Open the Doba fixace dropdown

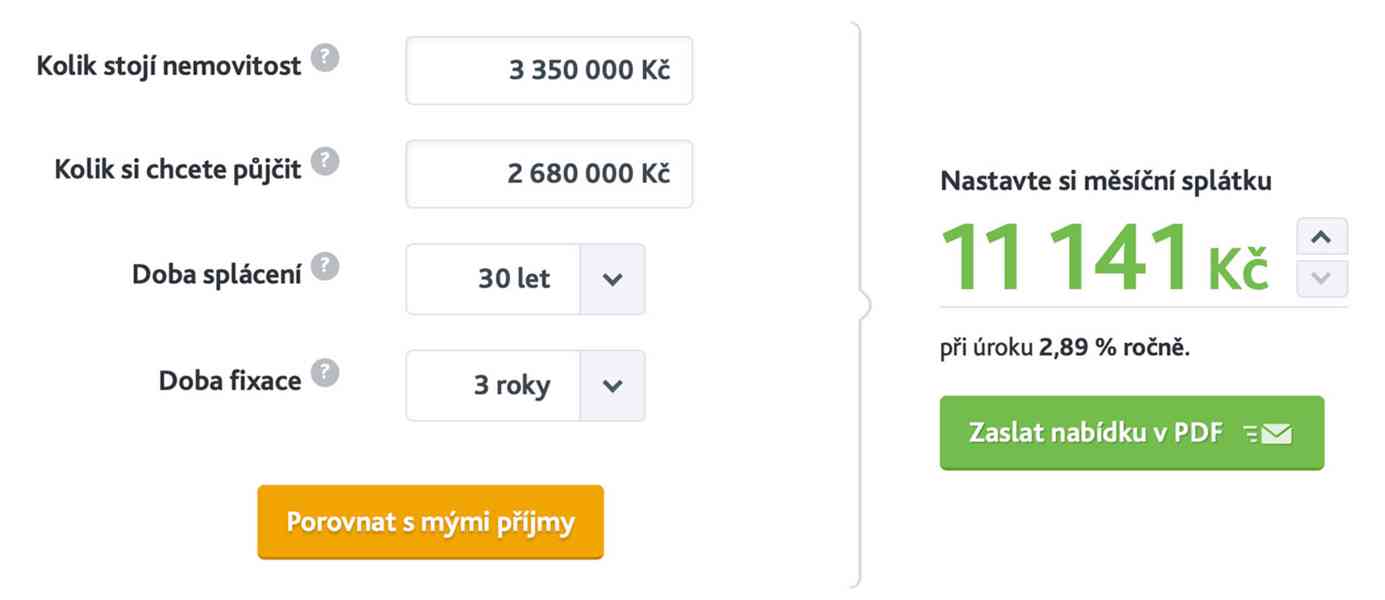pyautogui.click(x=613, y=385)
